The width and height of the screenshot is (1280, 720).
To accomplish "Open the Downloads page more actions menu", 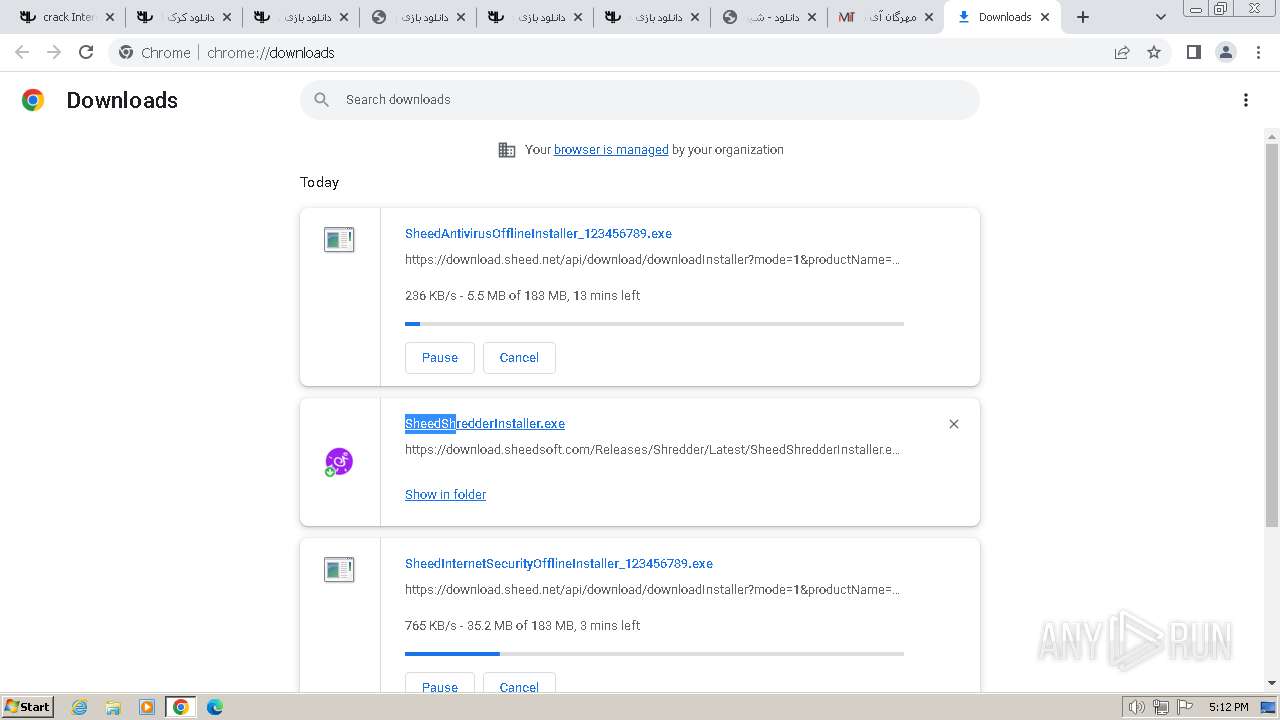I will tap(1246, 100).
